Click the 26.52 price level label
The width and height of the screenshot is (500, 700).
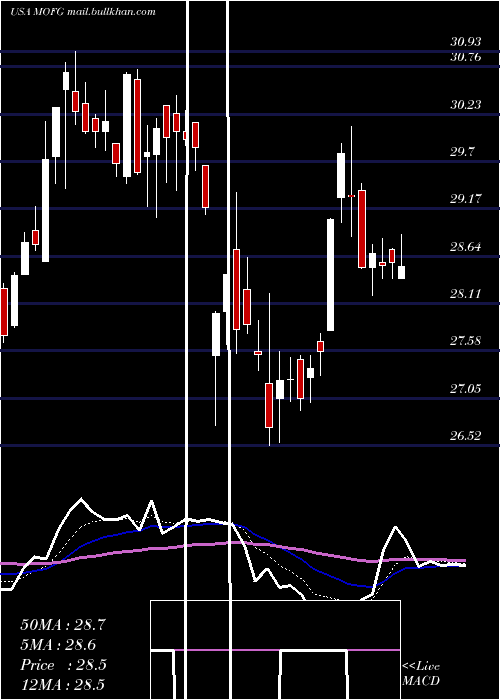(466, 436)
